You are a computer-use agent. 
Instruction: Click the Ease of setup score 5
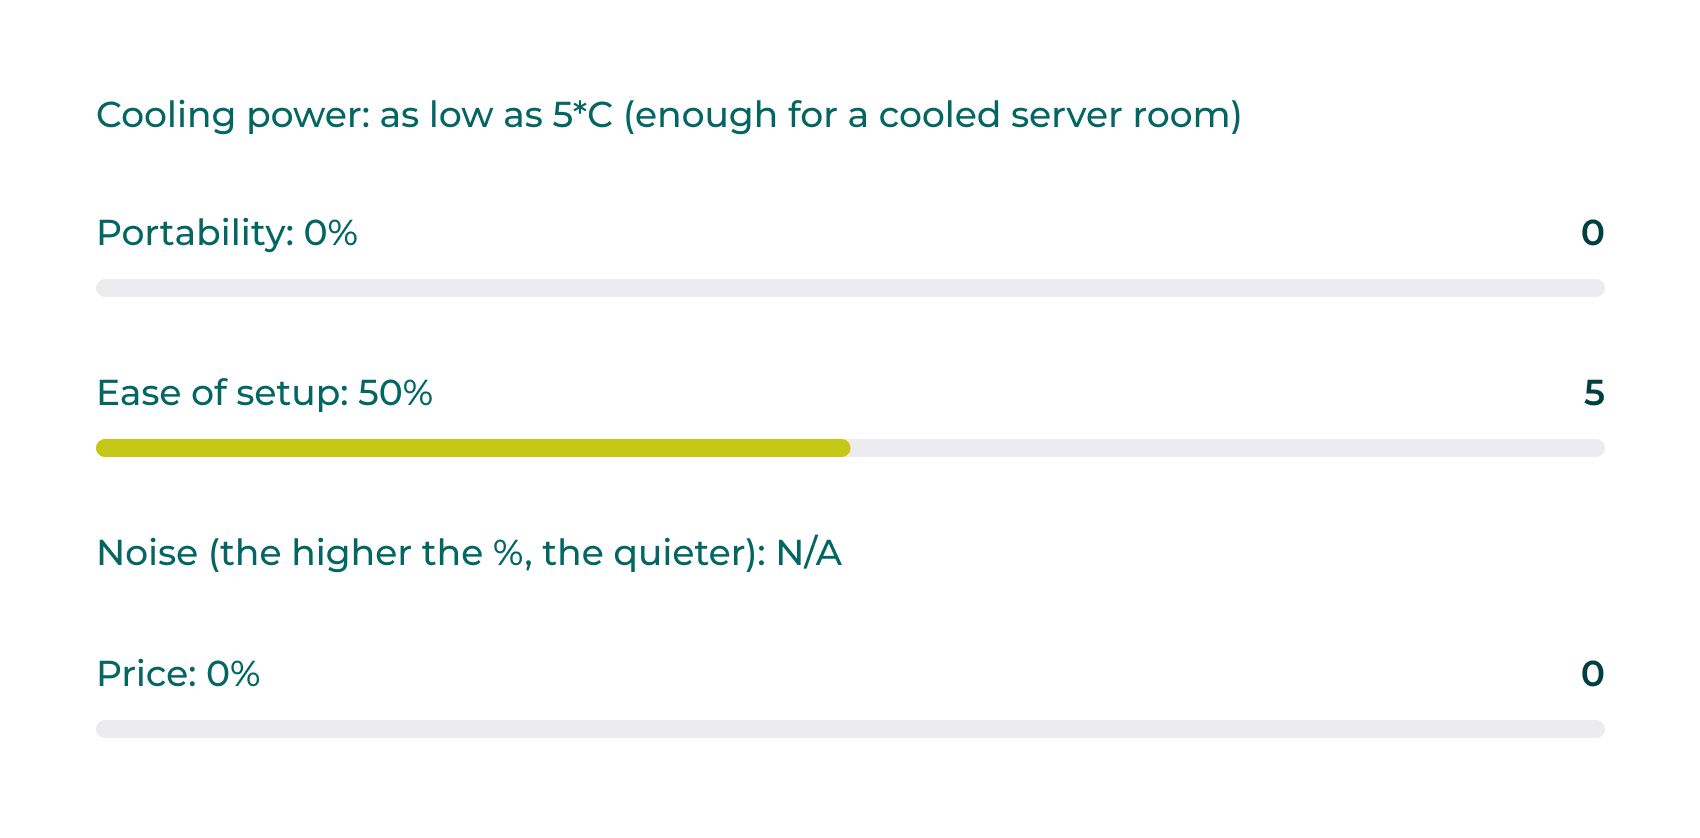[x=1594, y=393]
